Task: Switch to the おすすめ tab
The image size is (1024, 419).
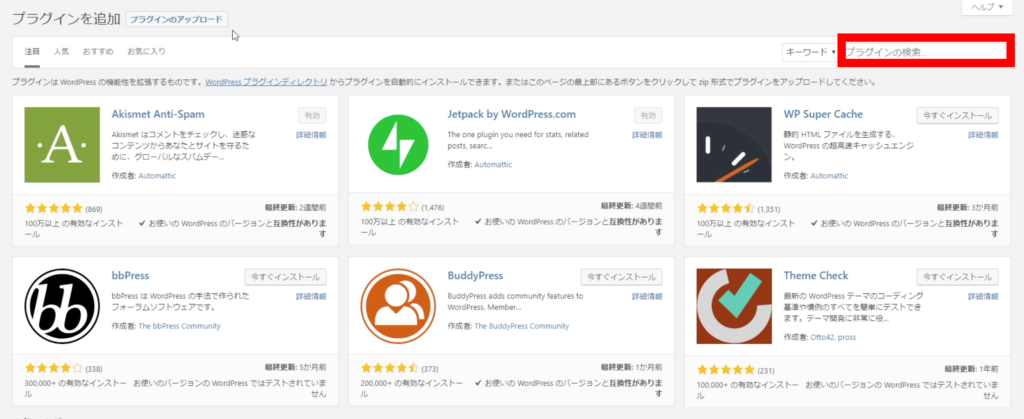Action: [98, 51]
